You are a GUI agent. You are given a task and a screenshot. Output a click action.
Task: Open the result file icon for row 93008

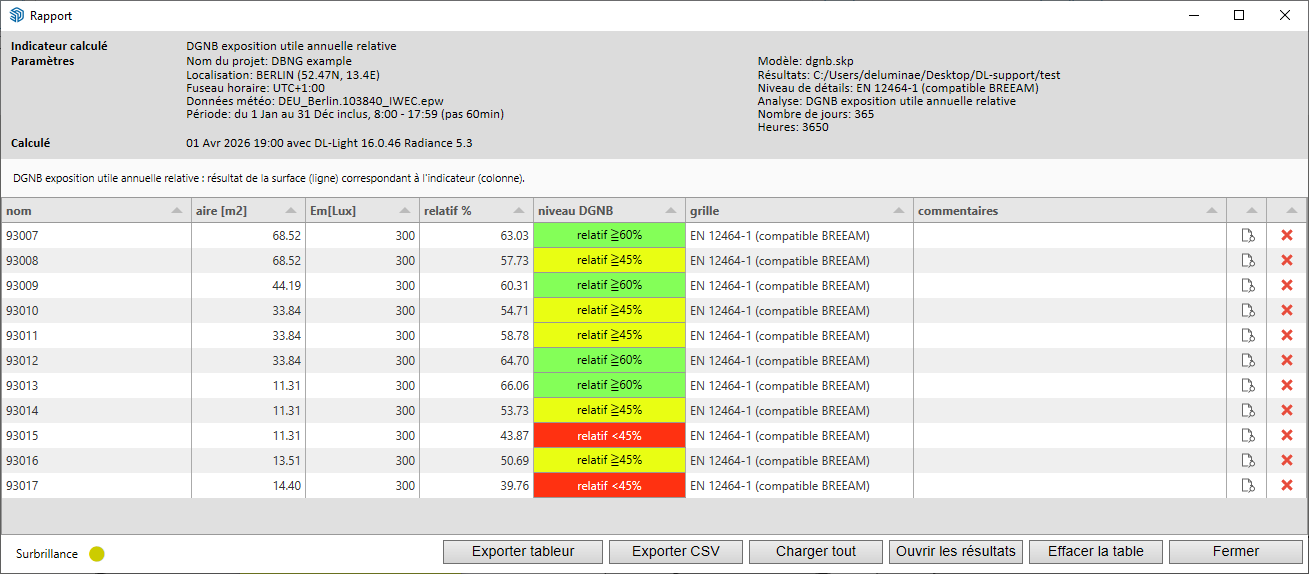coord(1247,261)
